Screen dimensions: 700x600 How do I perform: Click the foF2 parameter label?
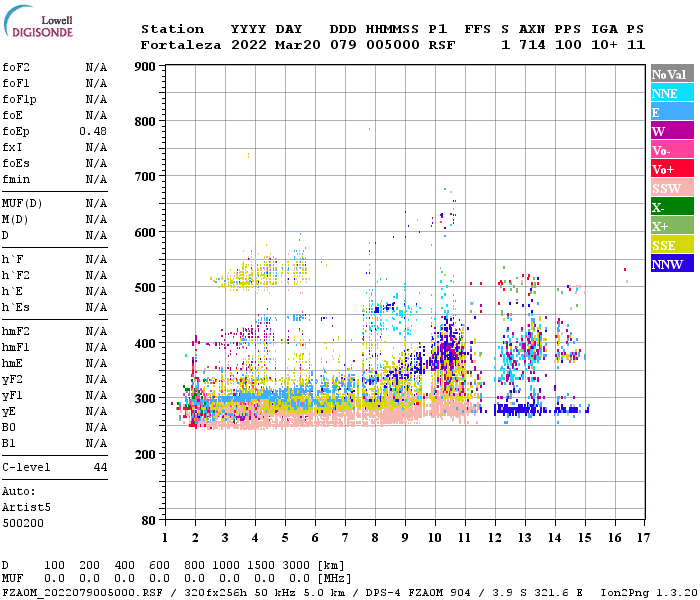click(x=16, y=67)
